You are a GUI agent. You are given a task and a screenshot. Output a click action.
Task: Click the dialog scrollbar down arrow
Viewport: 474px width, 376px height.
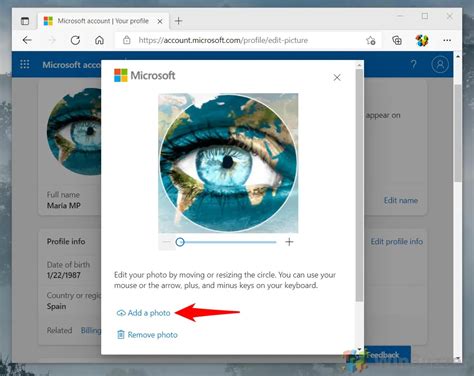click(359, 349)
